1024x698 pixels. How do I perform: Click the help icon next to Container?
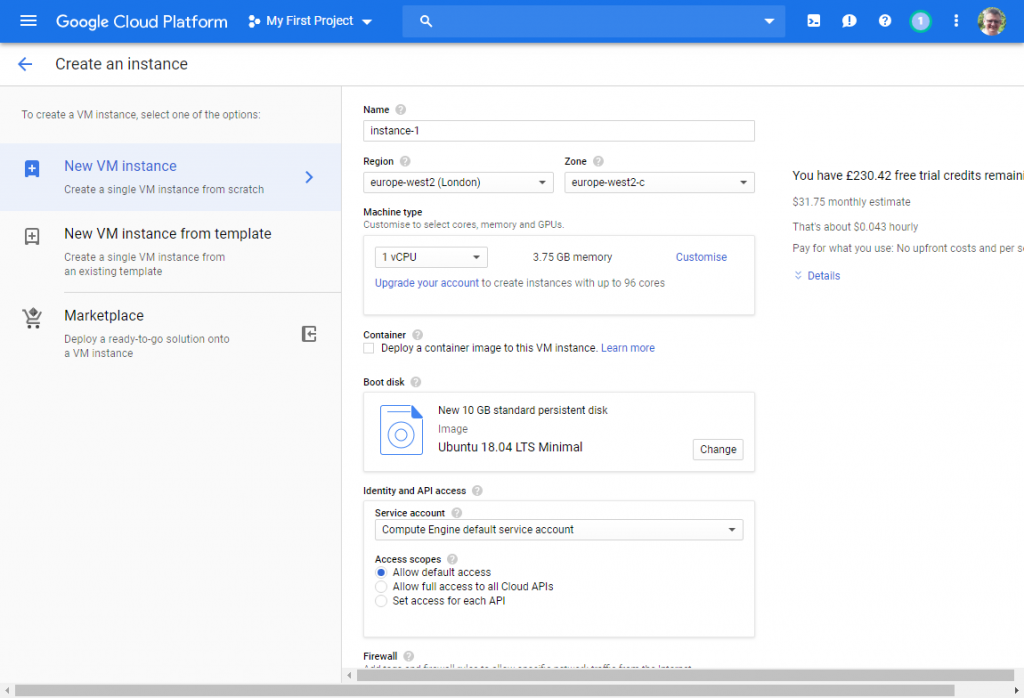pos(417,335)
